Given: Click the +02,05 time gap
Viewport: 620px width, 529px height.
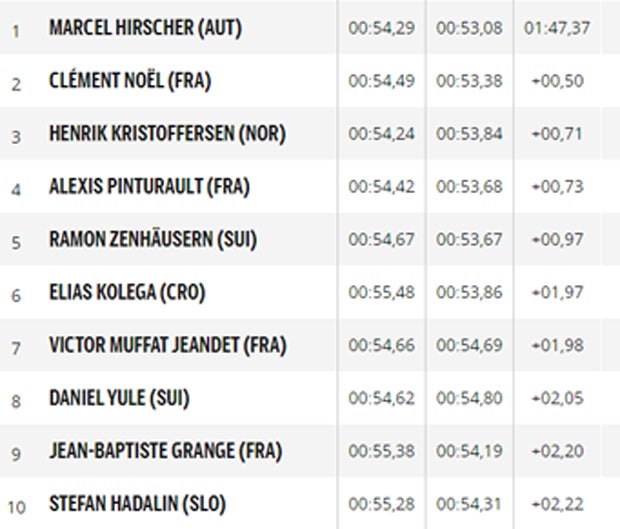Looking at the screenshot, I should pyautogui.click(x=558, y=398).
